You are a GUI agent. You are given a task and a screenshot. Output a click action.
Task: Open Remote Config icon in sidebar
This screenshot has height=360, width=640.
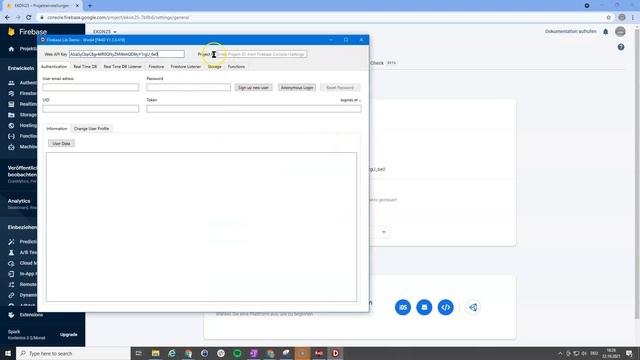click(11, 284)
